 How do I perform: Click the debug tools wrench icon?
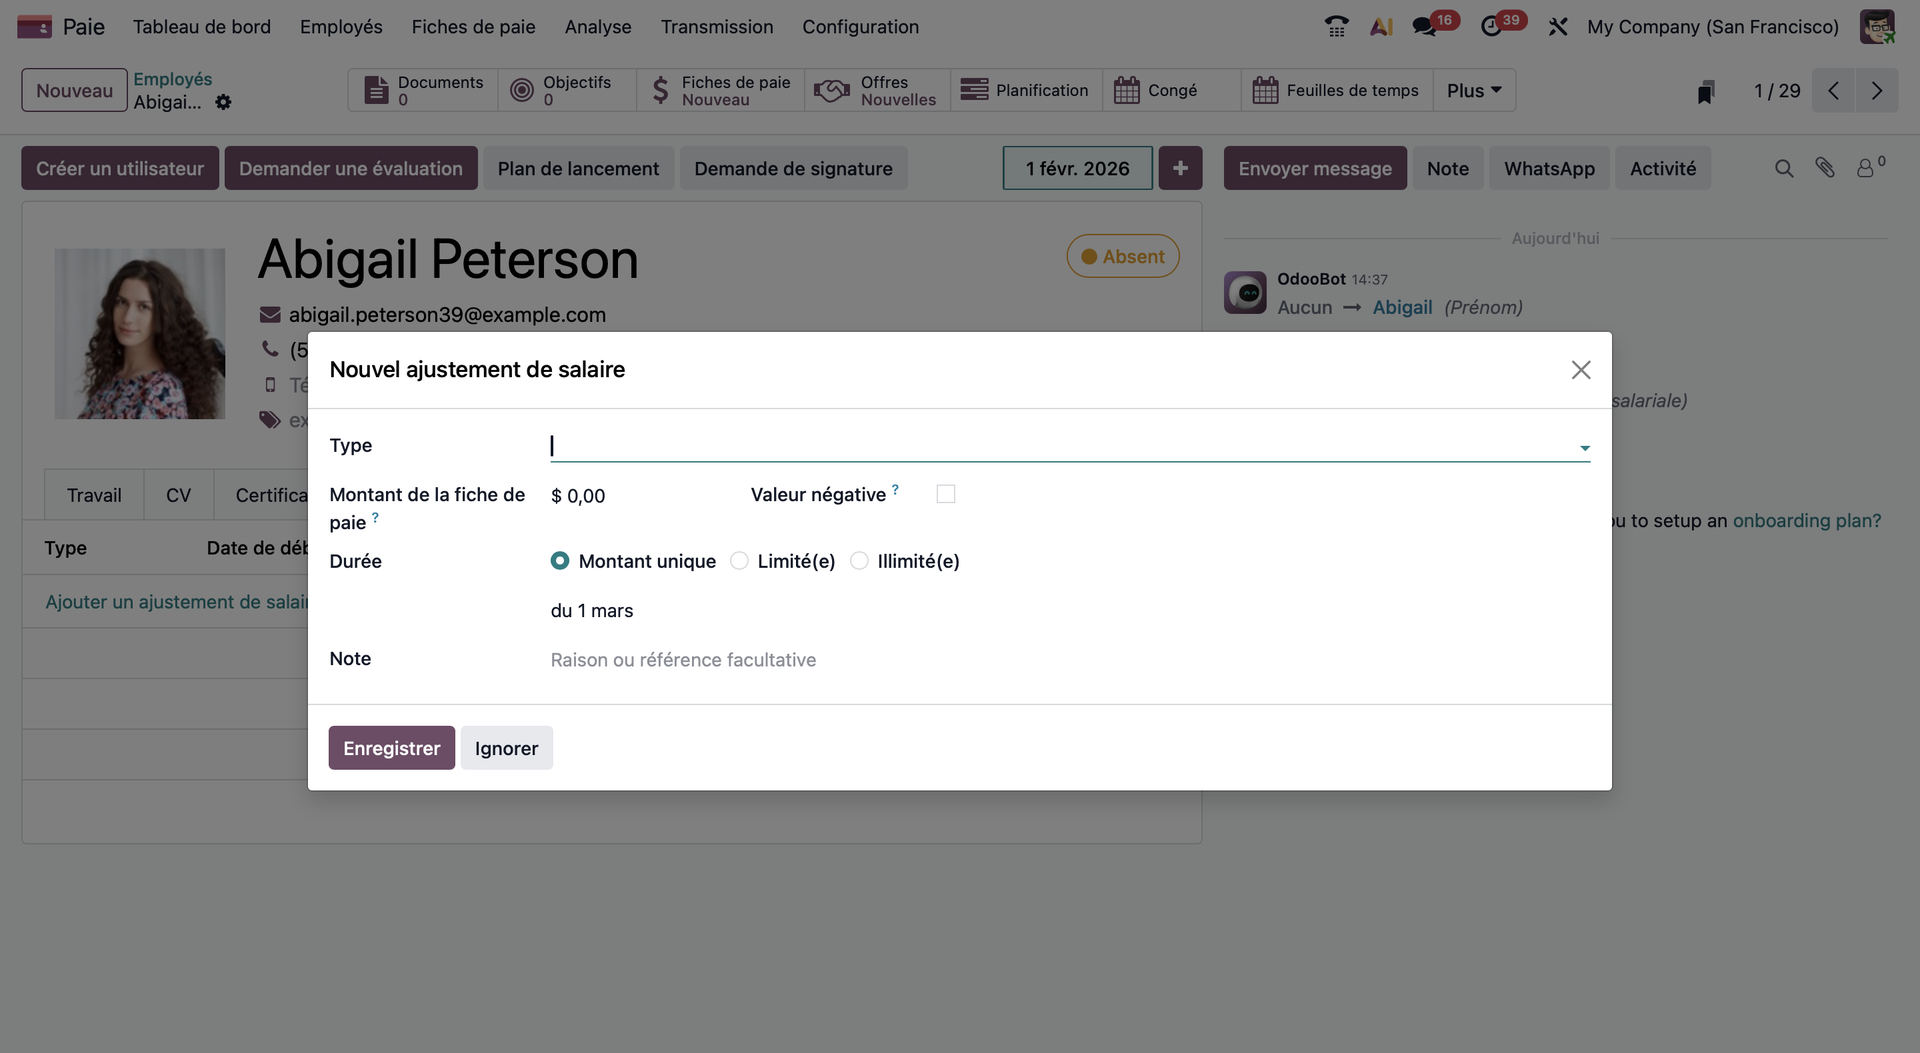point(1558,27)
